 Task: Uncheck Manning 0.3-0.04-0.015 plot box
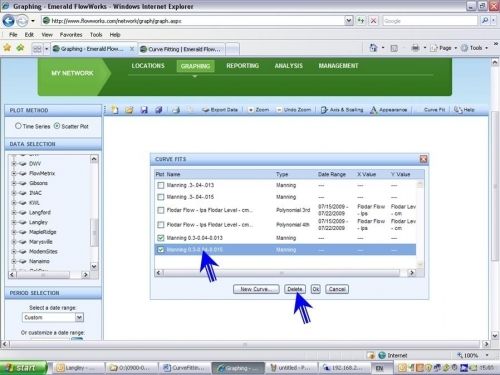click(161, 250)
